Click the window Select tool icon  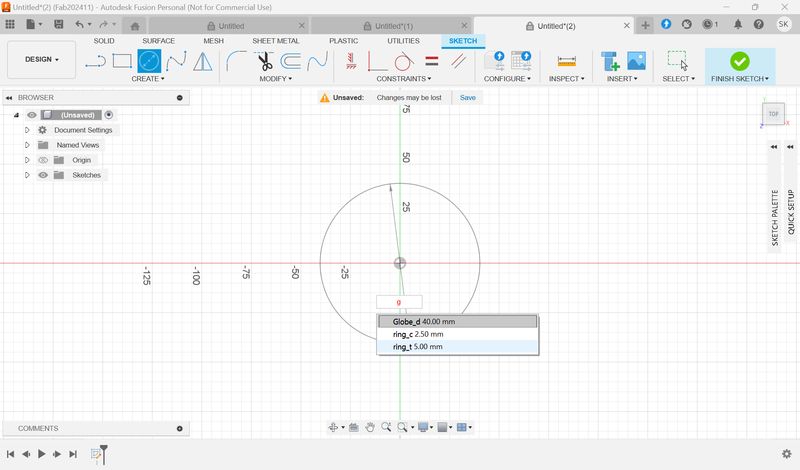point(677,61)
